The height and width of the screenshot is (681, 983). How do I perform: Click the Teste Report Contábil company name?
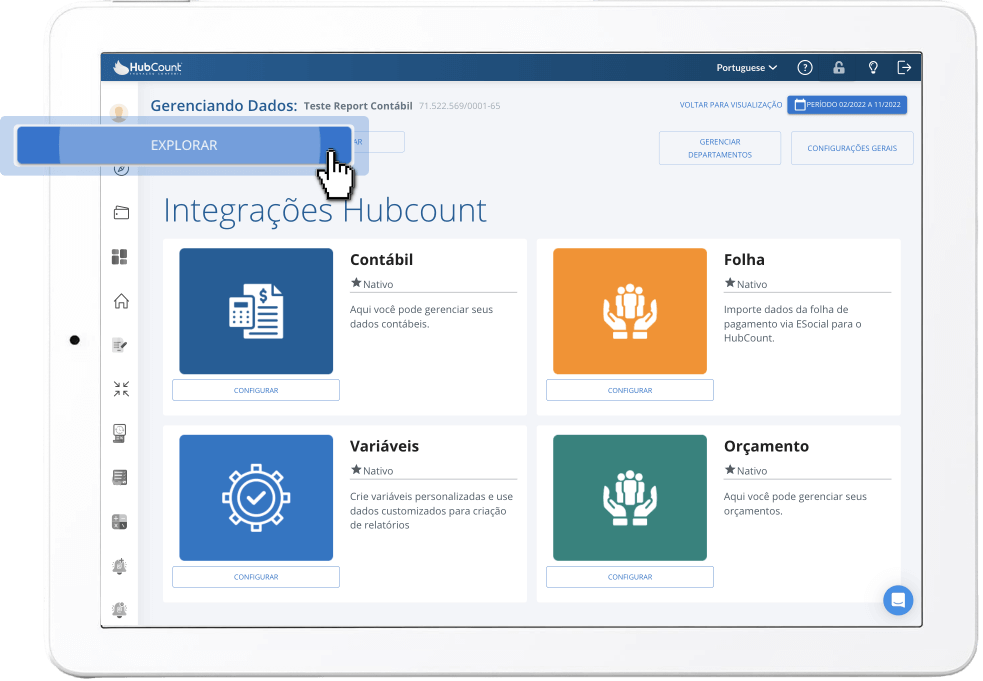pos(358,106)
